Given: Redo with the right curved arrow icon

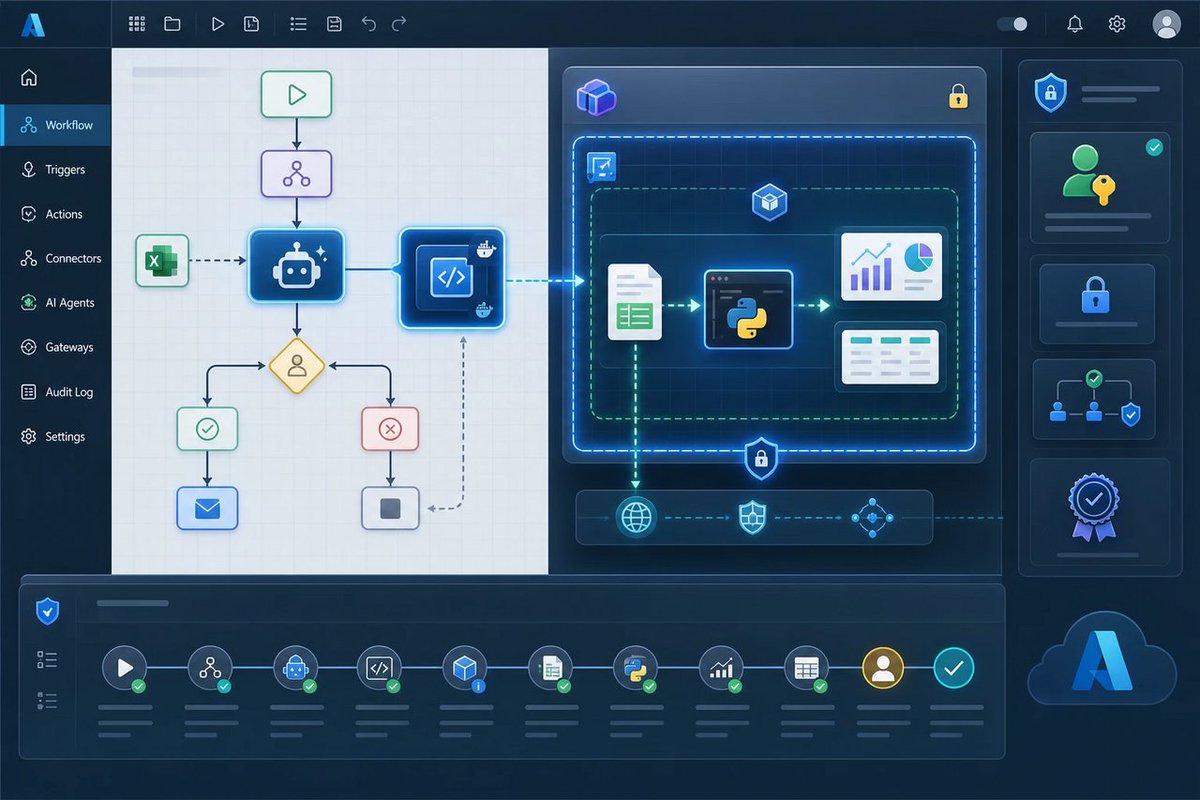Looking at the screenshot, I should 399,24.
